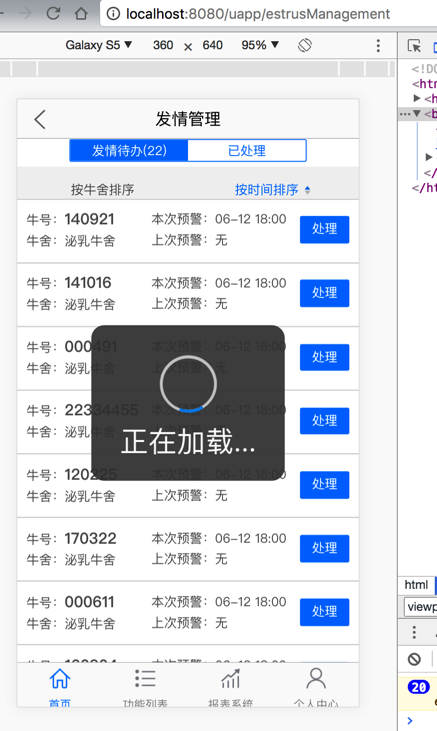437x731 pixels.
Task: Click 处理 for cow 000611
Action: point(325,612)
